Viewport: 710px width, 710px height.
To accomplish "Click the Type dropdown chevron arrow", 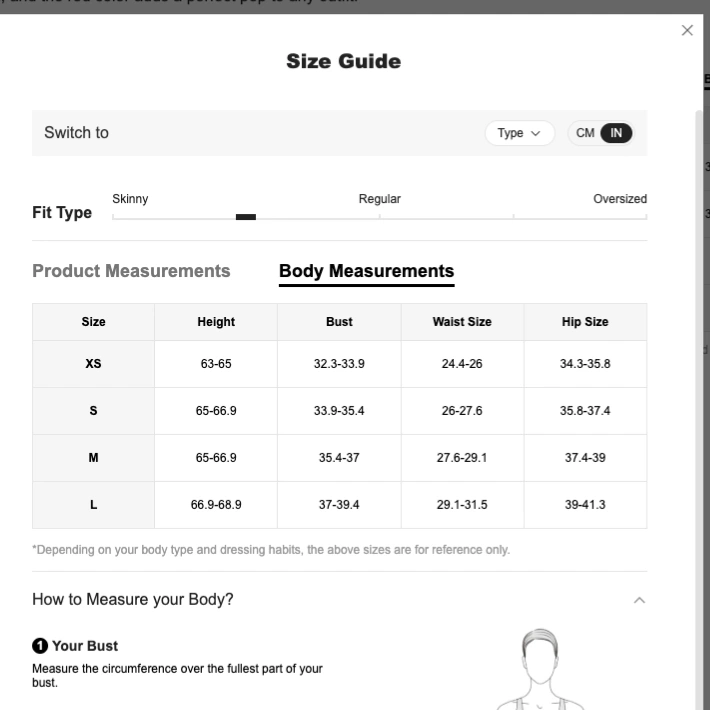I will pyautogui.click(x=536, y=133).
